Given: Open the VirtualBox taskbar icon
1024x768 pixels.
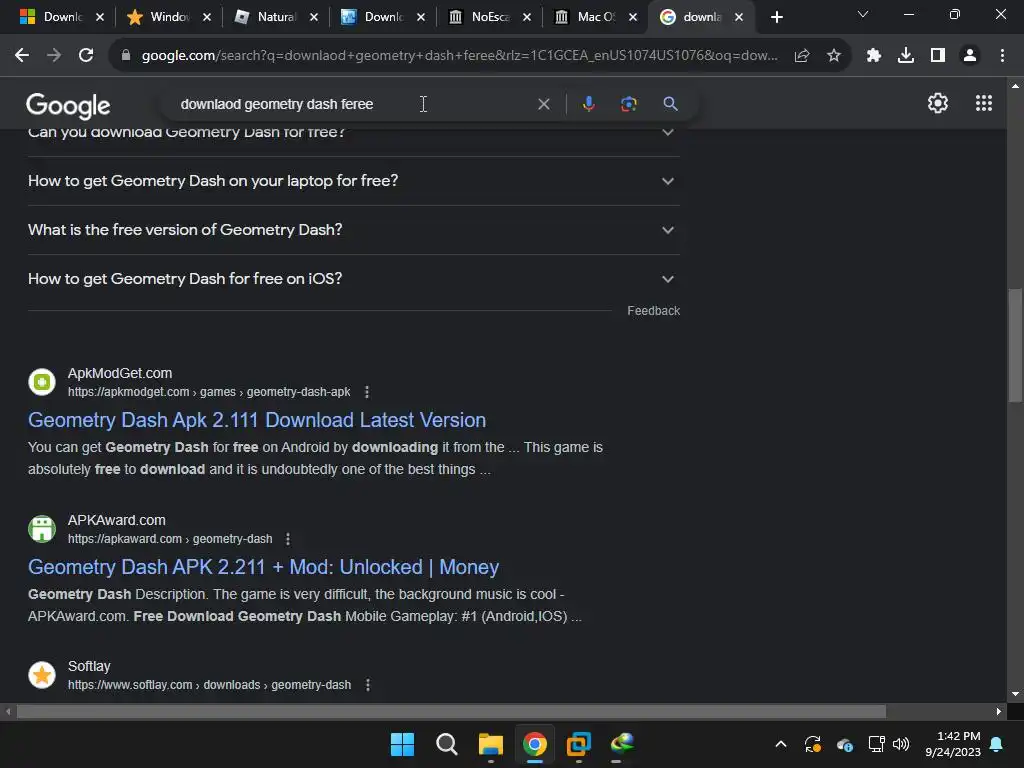Looking at the screenshot, I should [579, 744].
